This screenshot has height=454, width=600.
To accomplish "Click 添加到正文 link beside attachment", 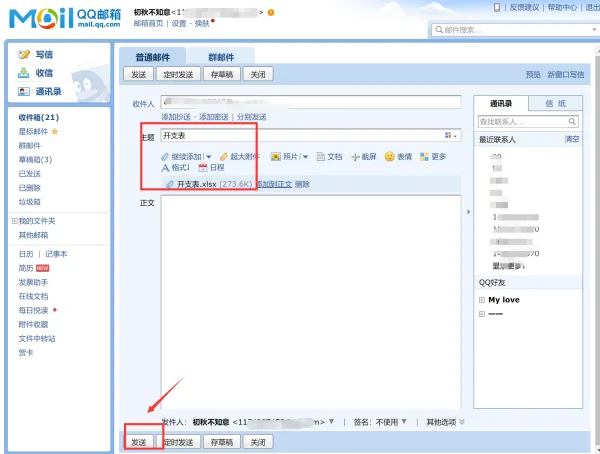I will tap(274, 184).
